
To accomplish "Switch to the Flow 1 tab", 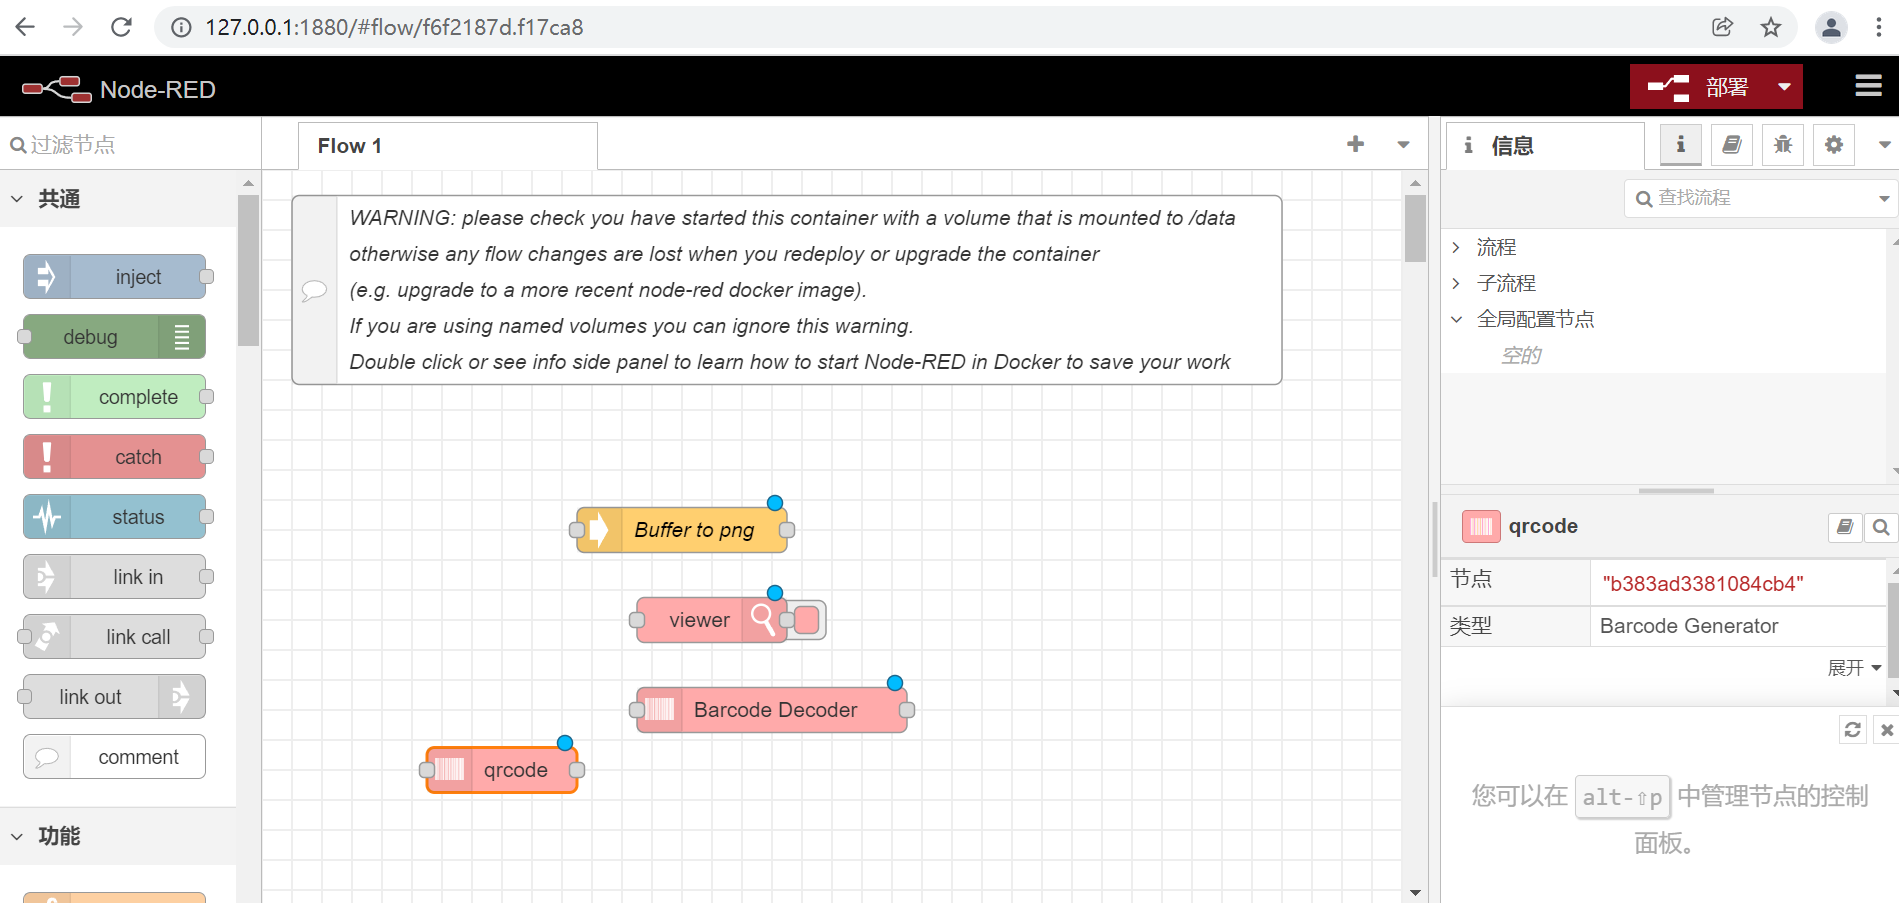I will 447,146.
